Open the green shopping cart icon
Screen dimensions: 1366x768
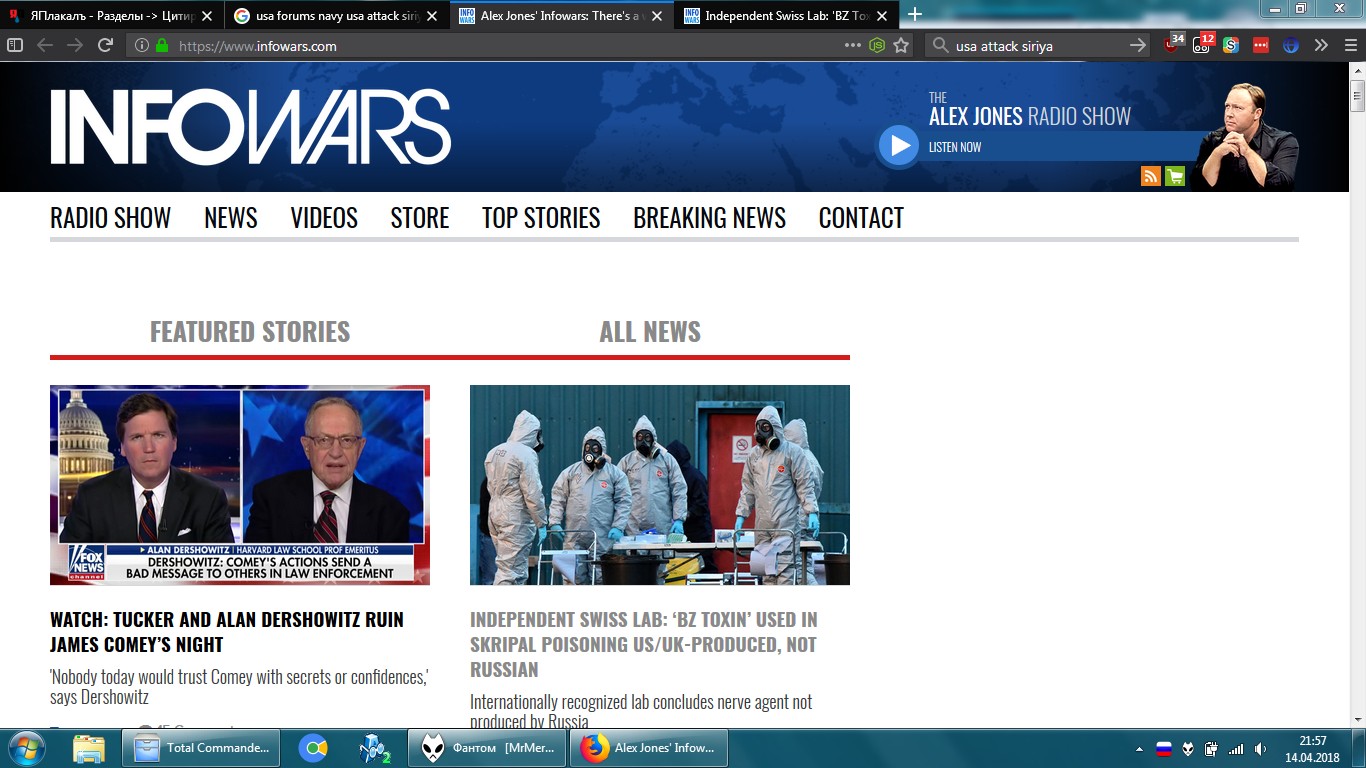tap(1175, 176)
